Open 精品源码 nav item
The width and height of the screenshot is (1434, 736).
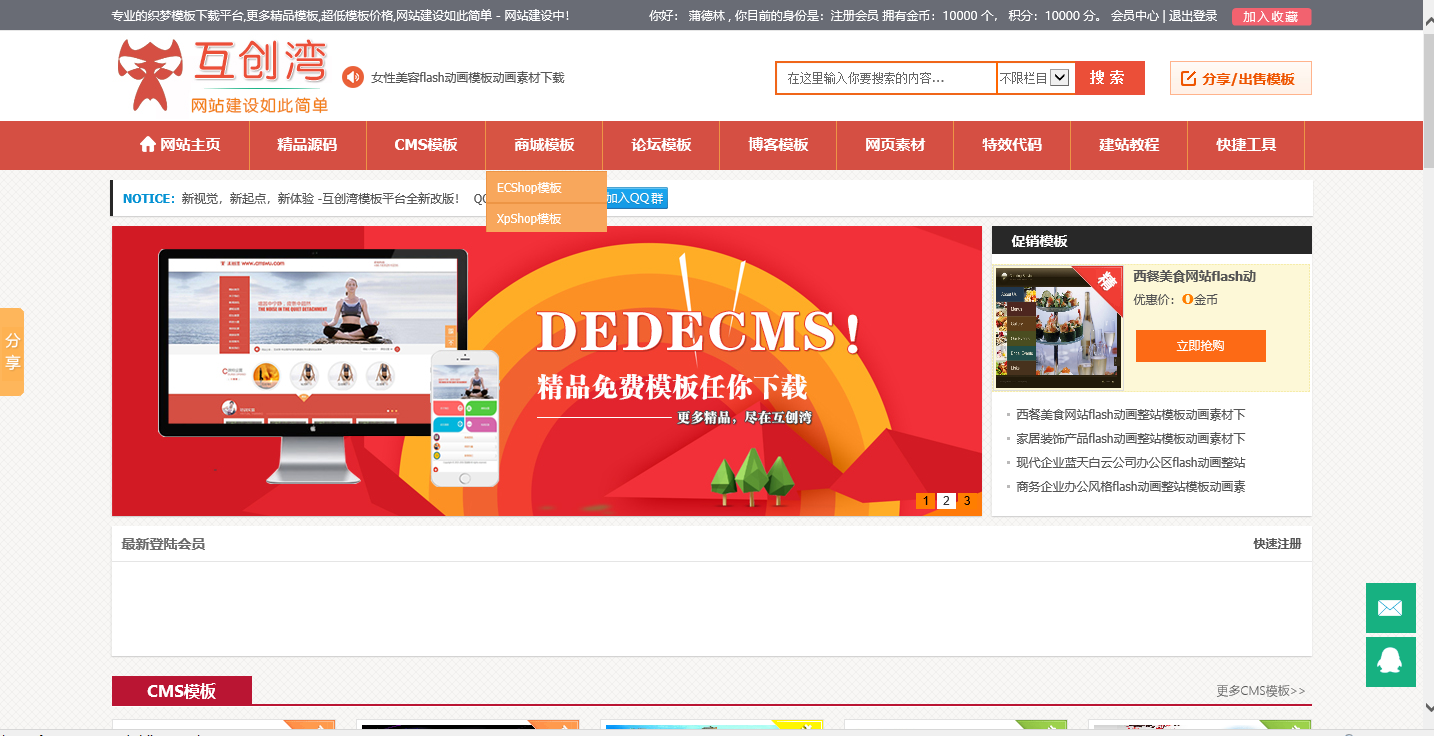[x=307, y=145]
